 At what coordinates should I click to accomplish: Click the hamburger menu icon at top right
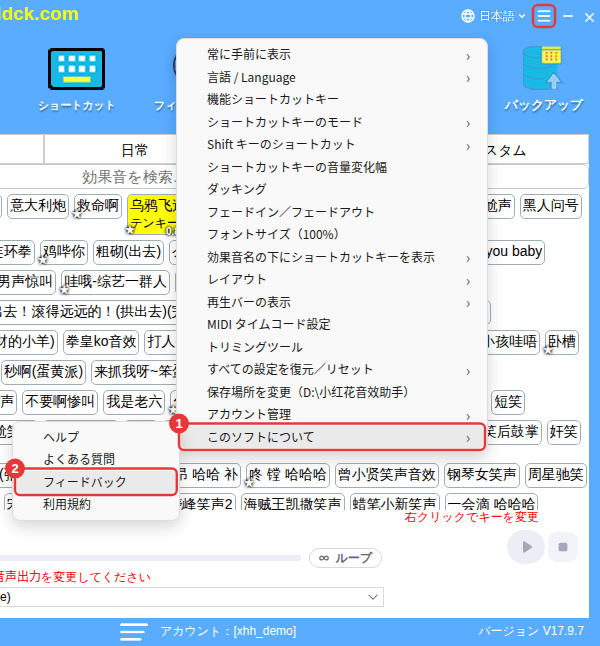[544, 16]
